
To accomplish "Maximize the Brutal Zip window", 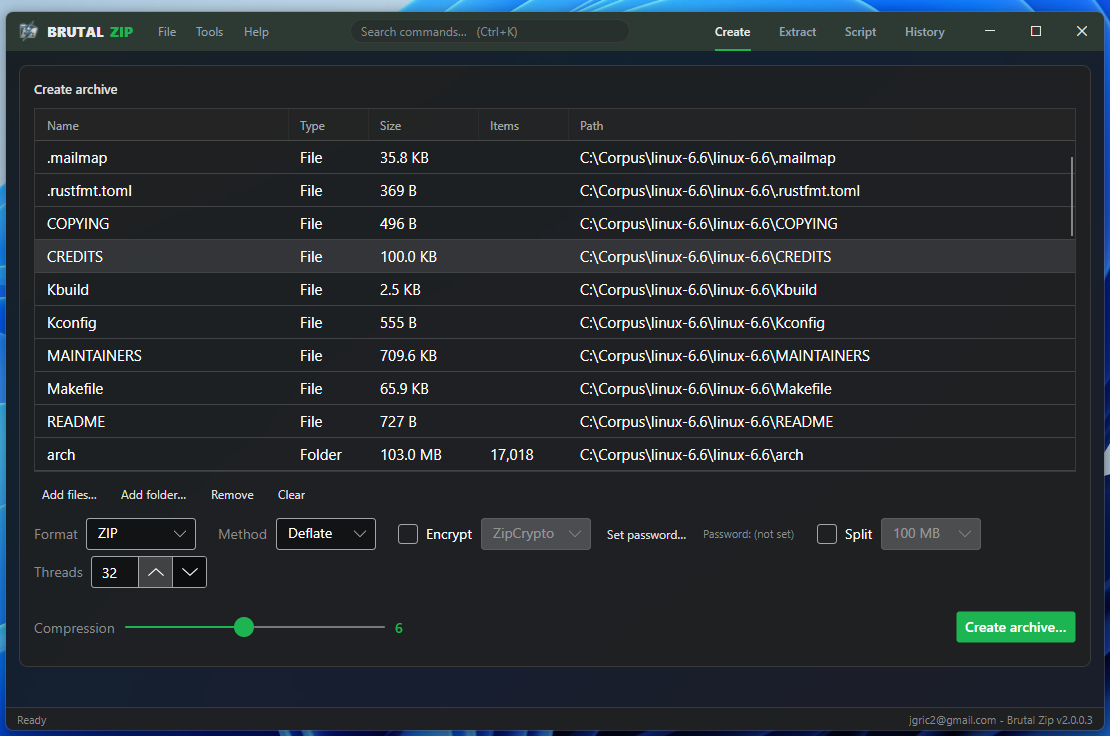I will pos(1036,31).
